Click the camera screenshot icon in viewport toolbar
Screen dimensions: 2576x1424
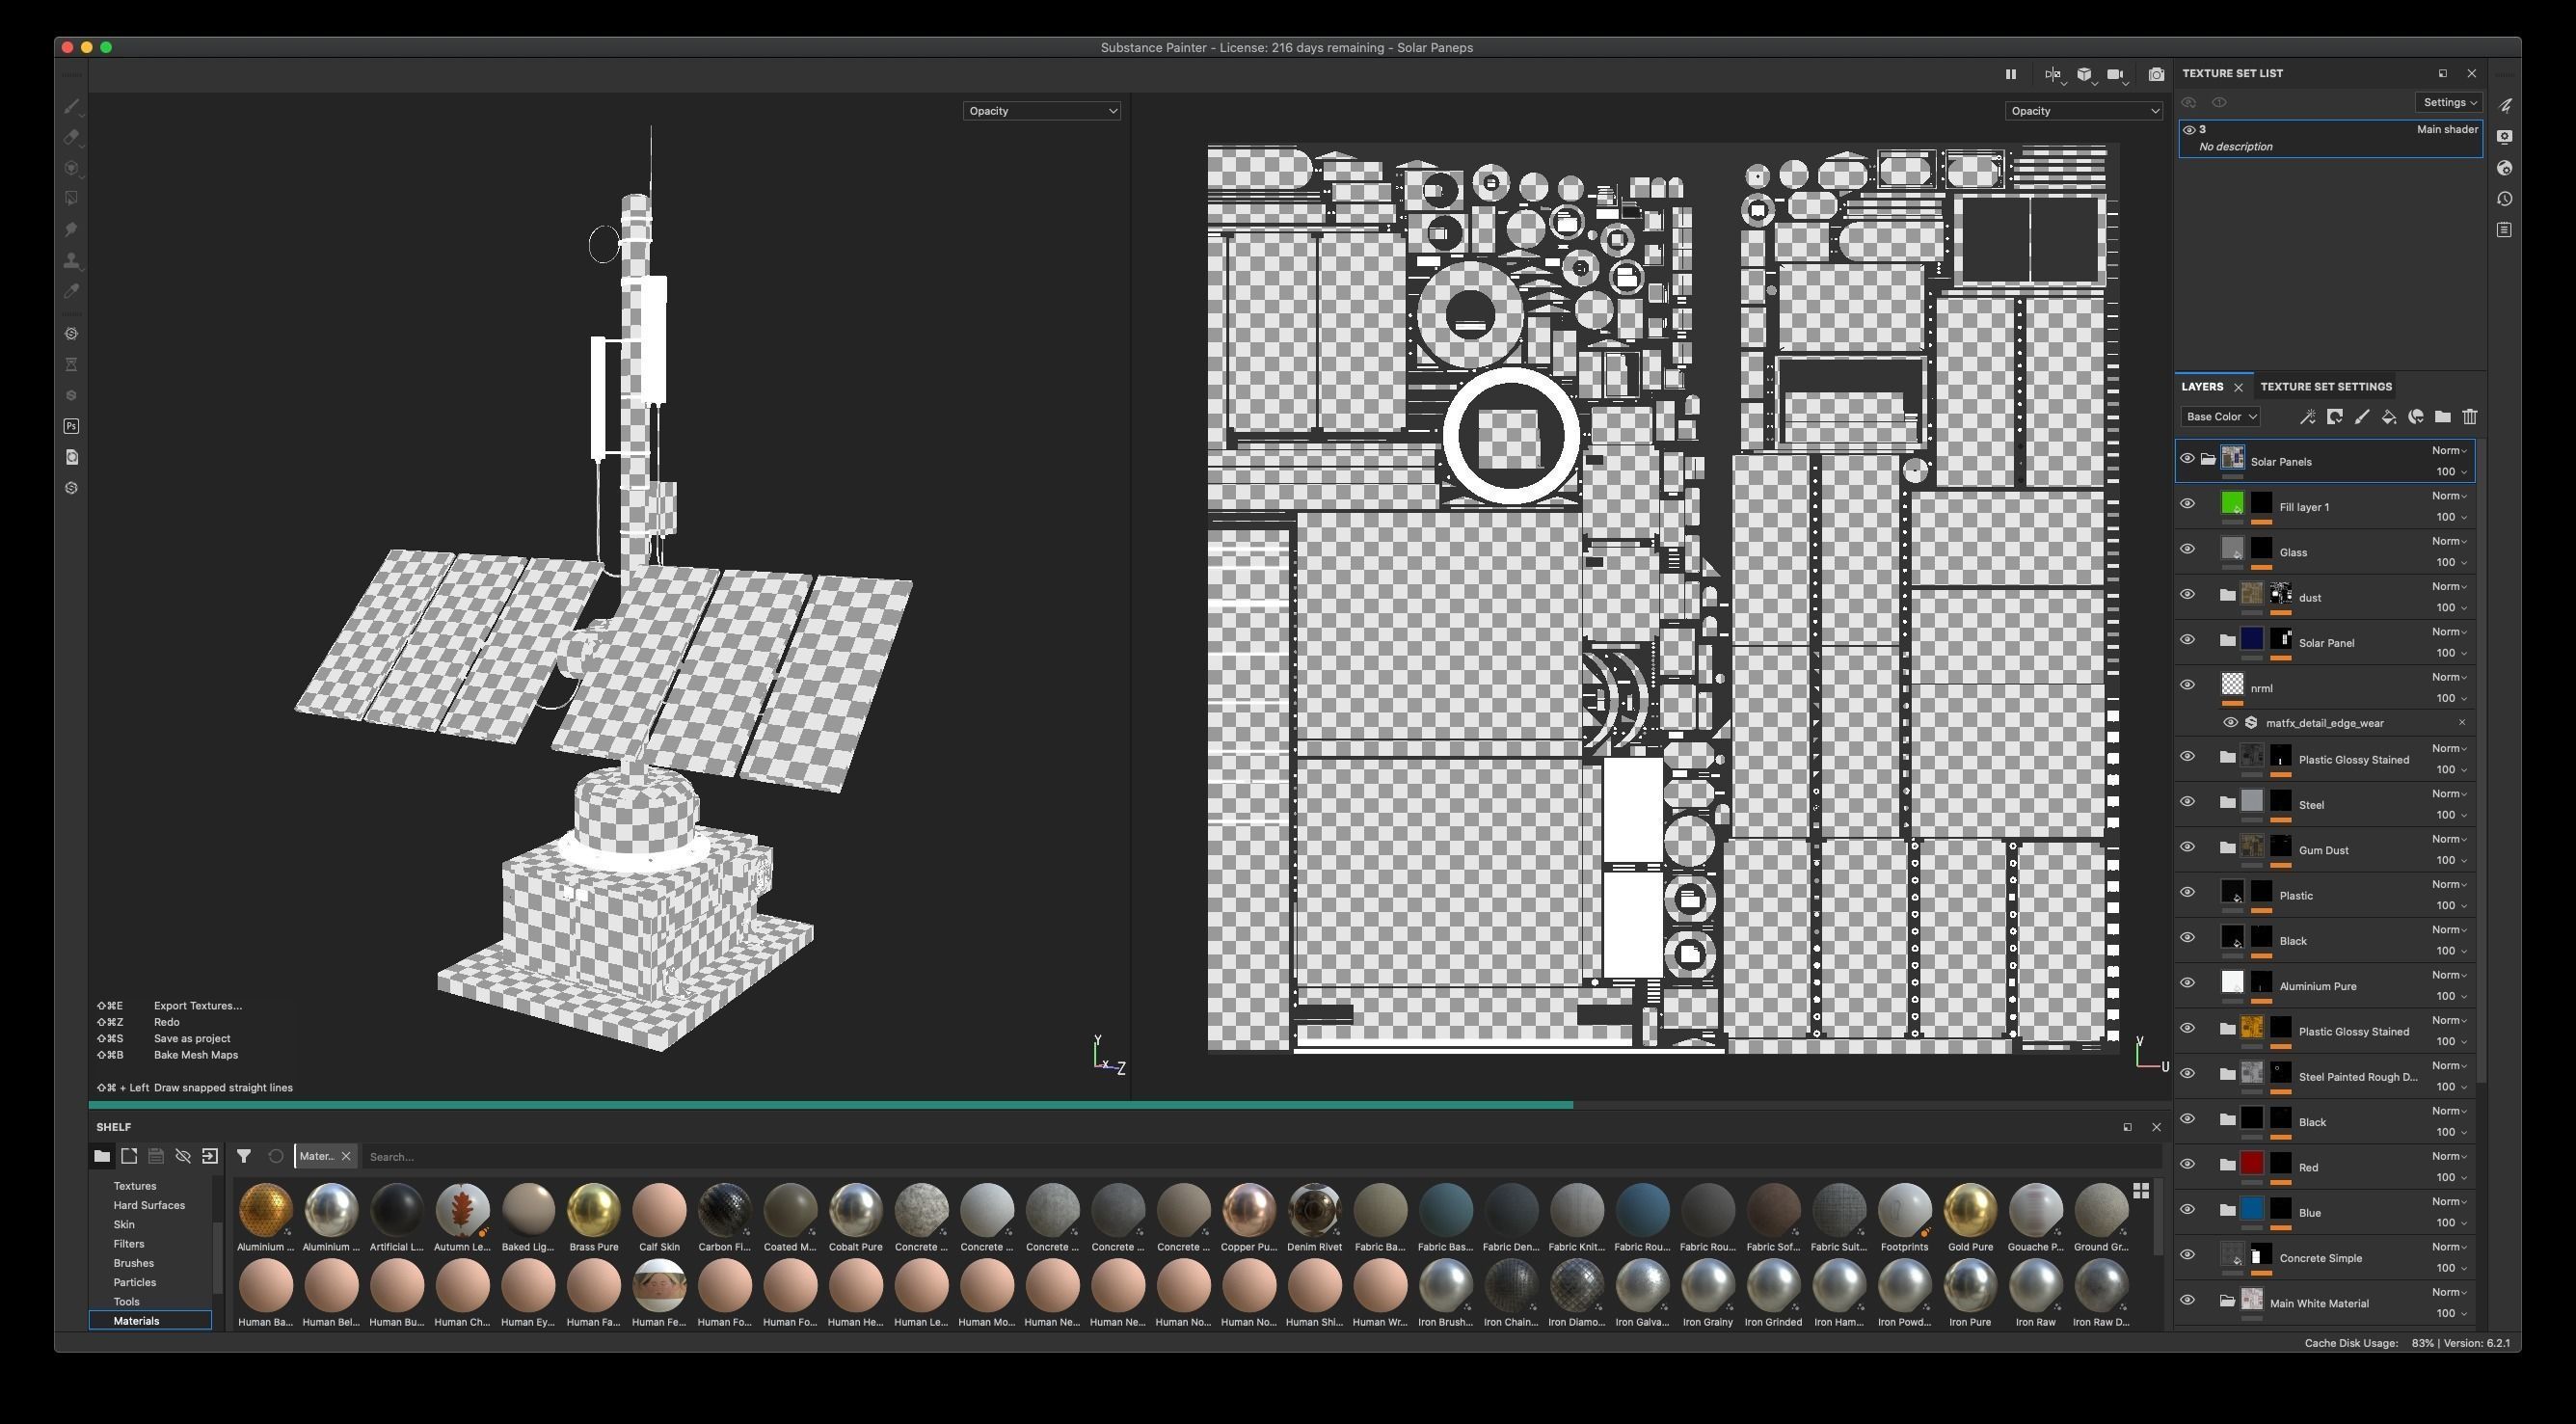2156,74
